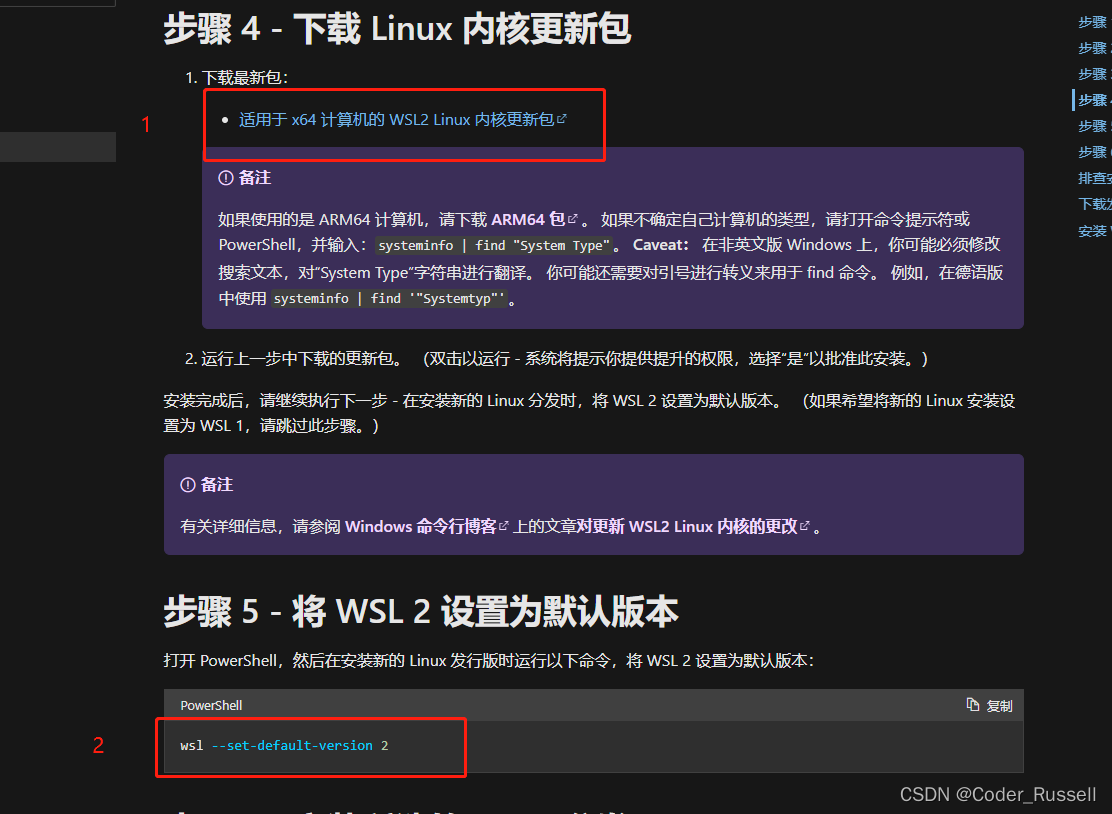
Task: Jump to the 下载 section in the page outline
Action: (1094, 204)
